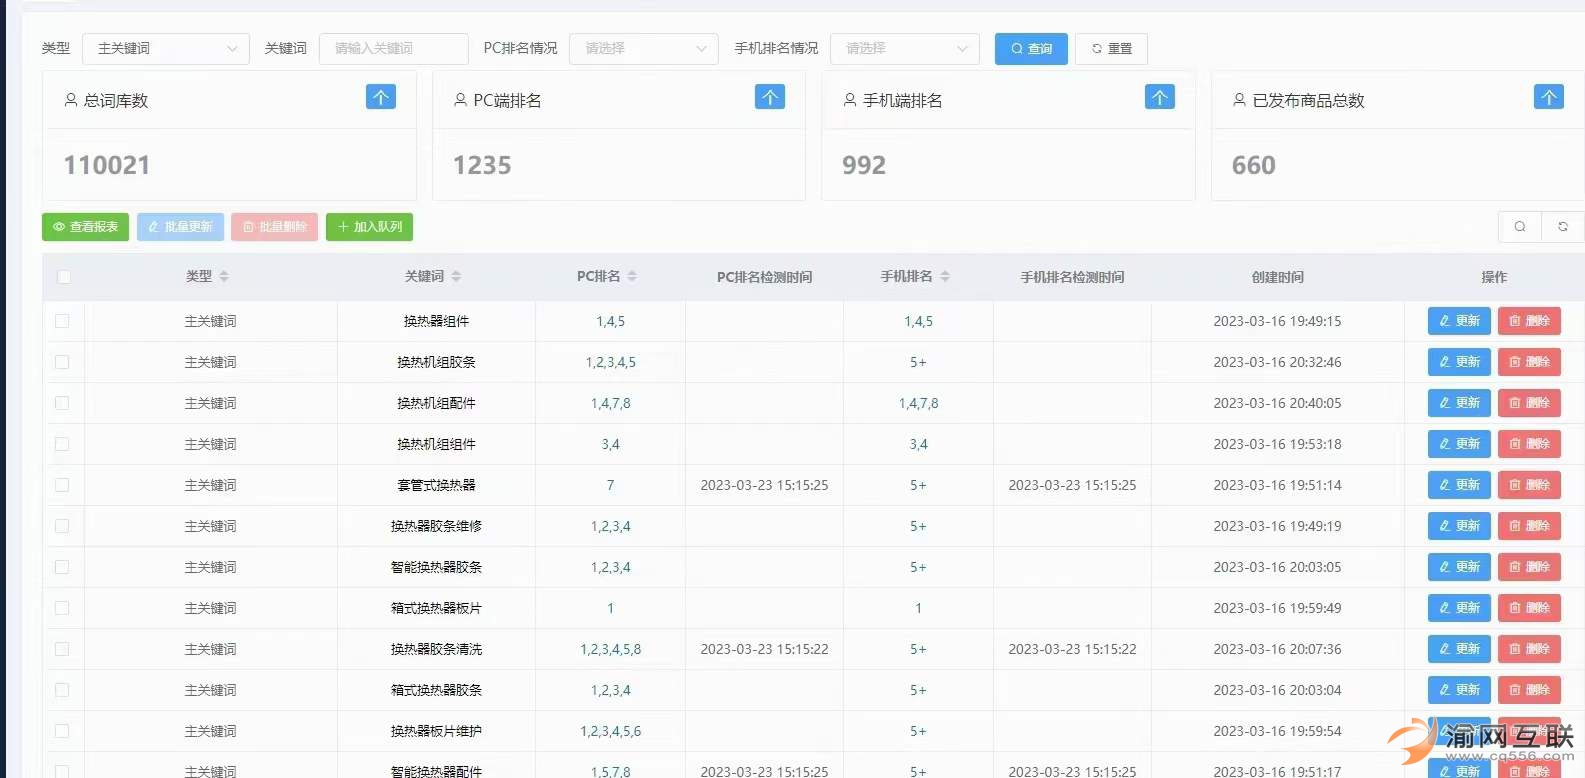
Task: Sort table by PC排名 column arrows
Action: coord(632,277)
